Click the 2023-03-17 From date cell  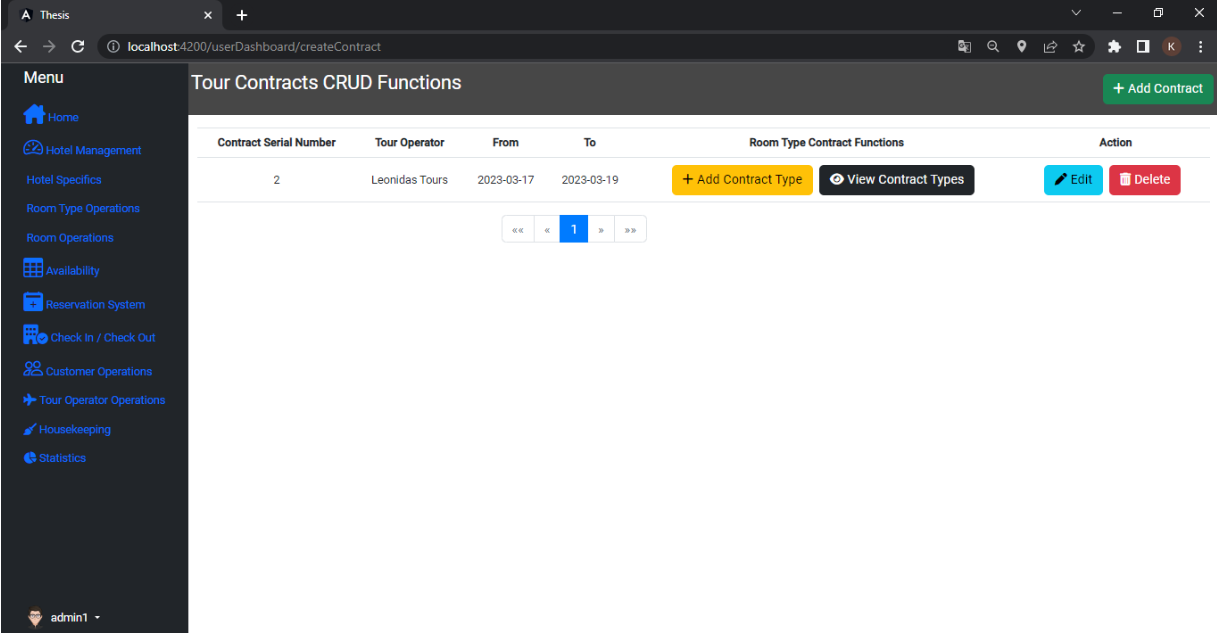[506, 180]
